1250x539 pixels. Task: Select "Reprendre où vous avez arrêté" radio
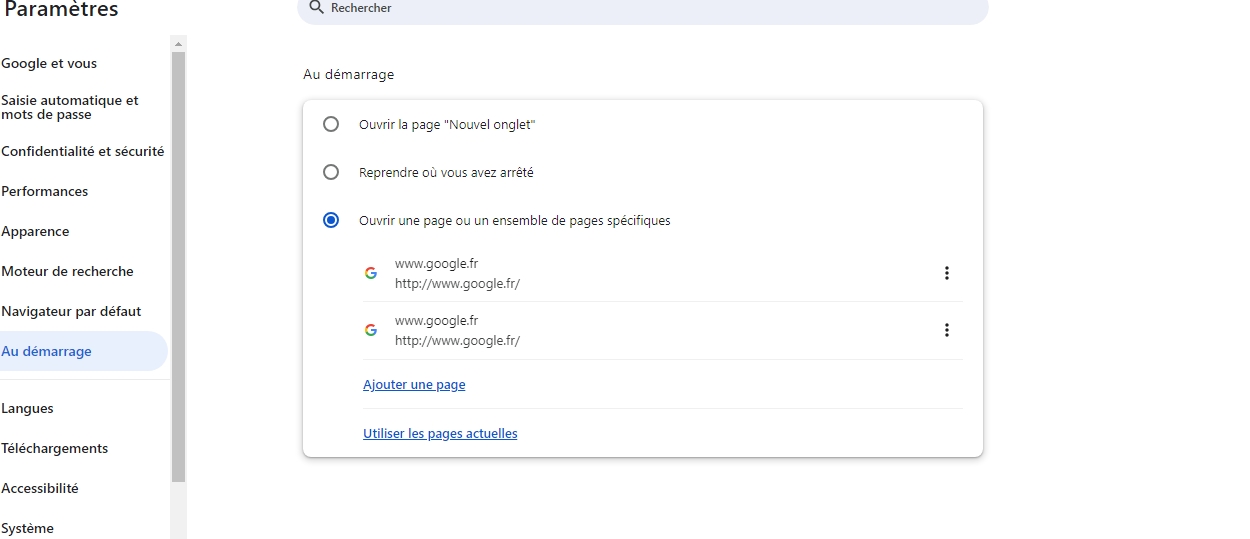point(331,173)
